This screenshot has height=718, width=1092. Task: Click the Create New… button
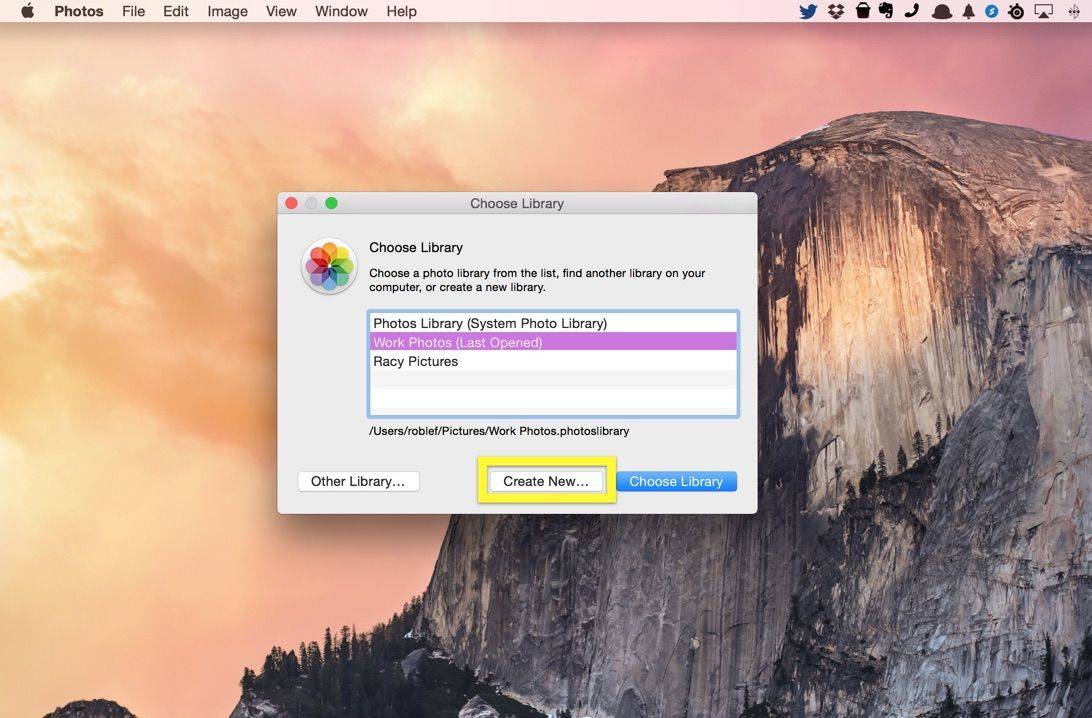tap(546, 481)
